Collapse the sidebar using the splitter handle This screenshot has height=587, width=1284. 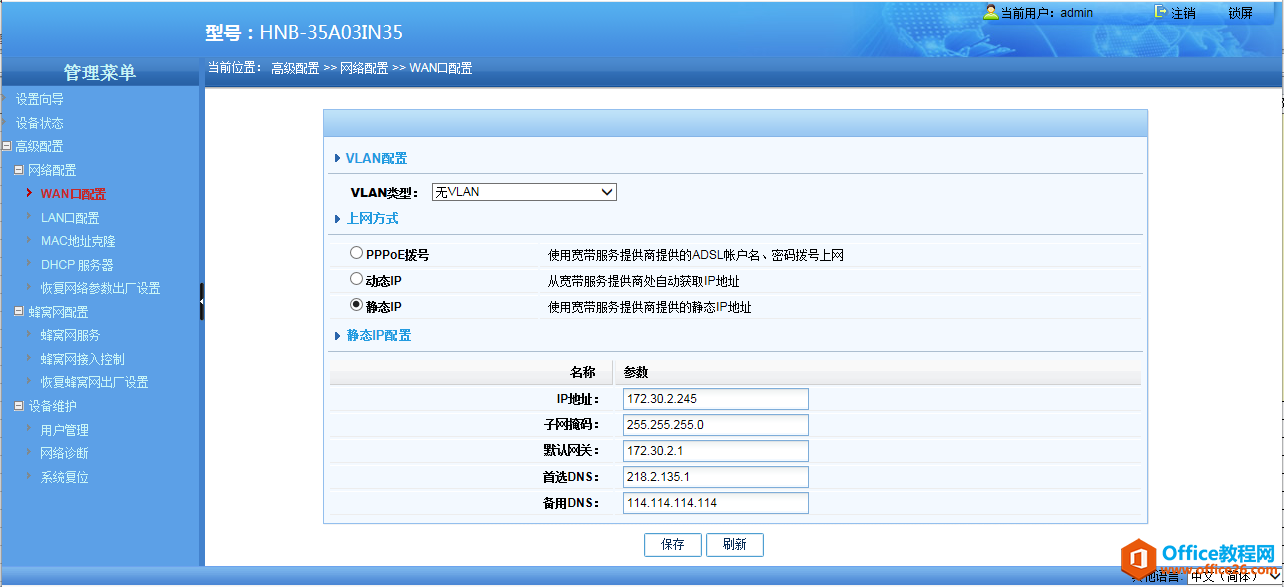coord(202,301)
